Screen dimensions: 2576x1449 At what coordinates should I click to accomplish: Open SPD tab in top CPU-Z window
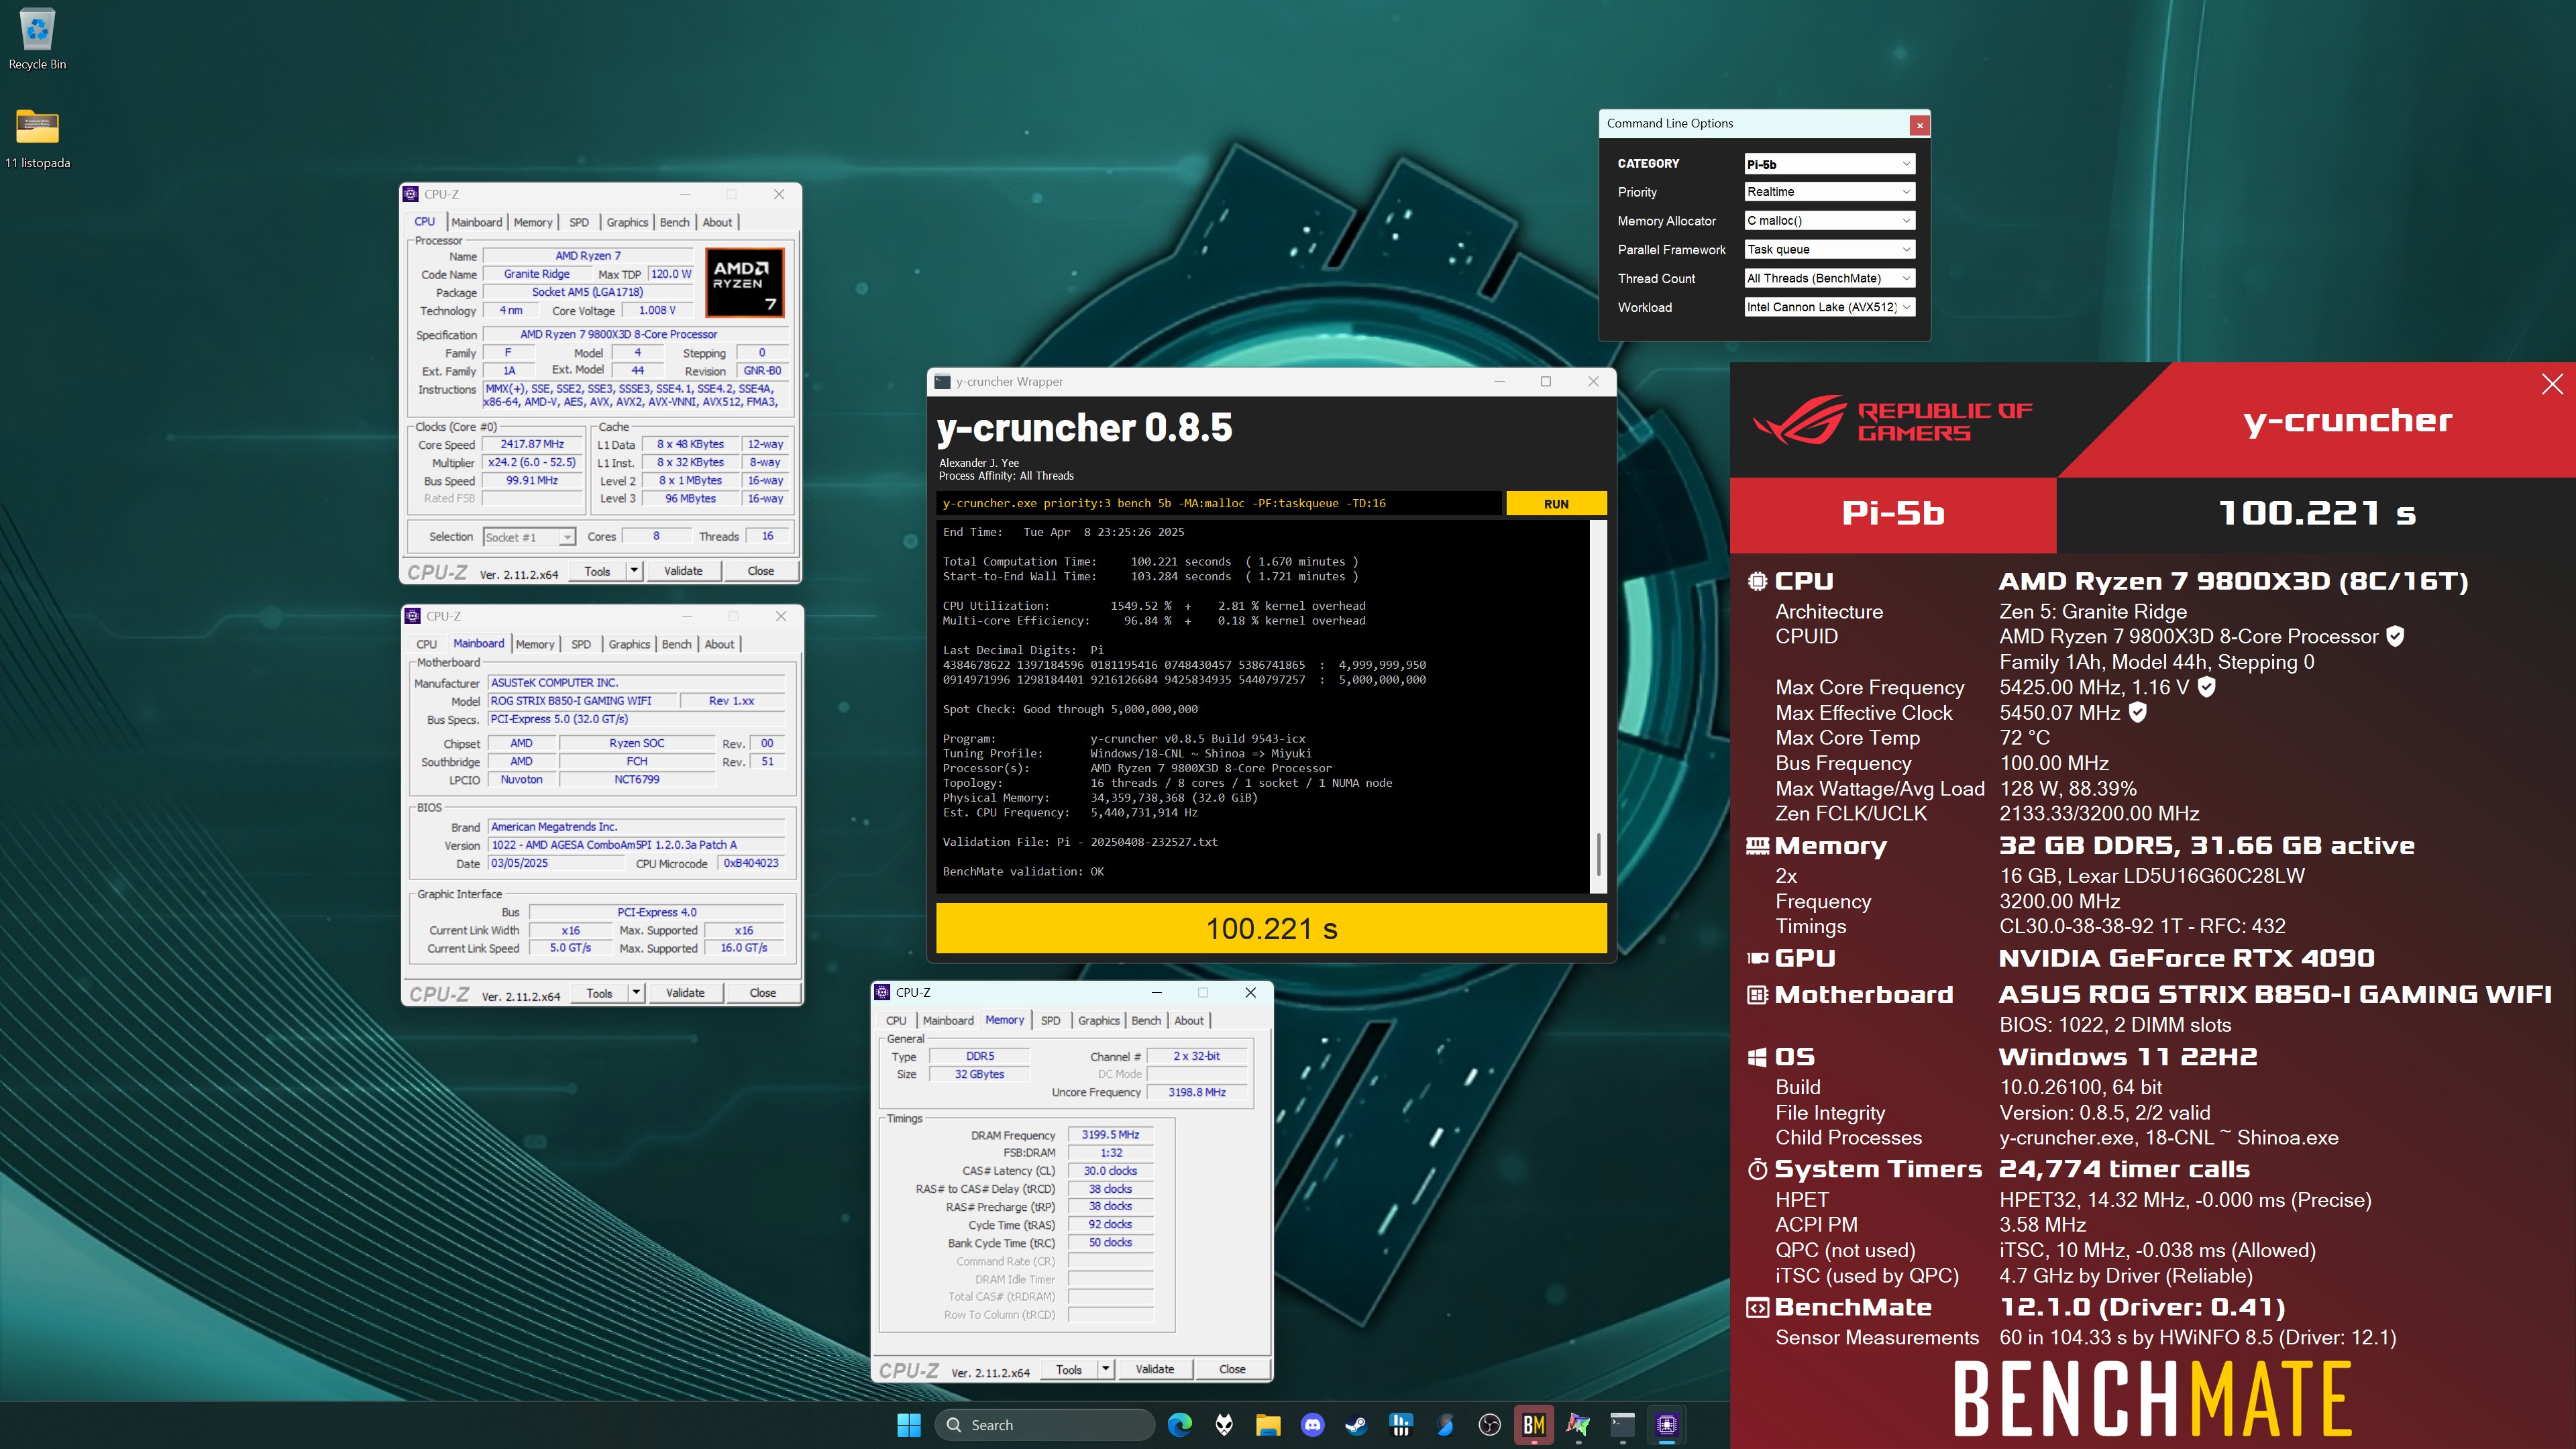click(x=579, y=222)
